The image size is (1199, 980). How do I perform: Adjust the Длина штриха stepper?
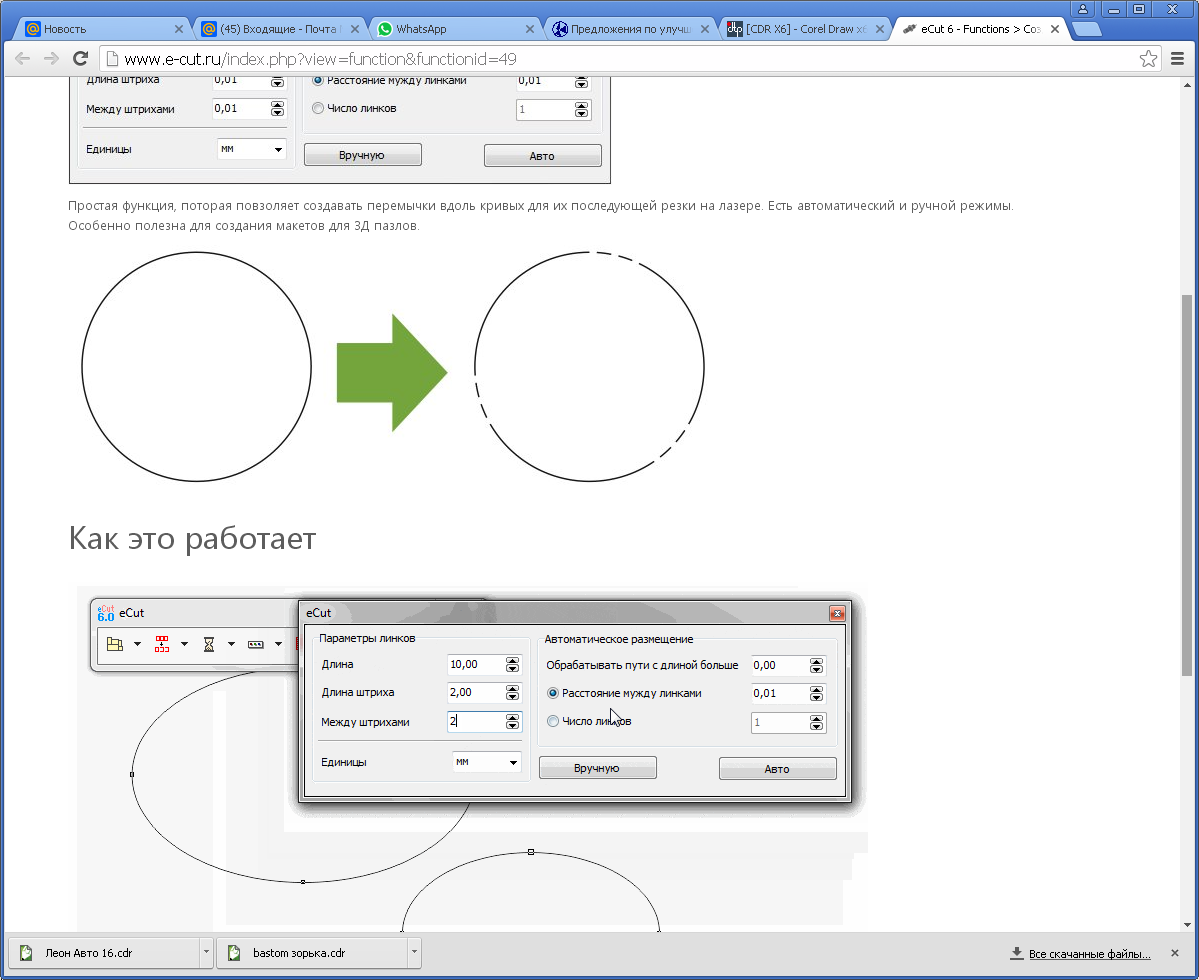512,693
